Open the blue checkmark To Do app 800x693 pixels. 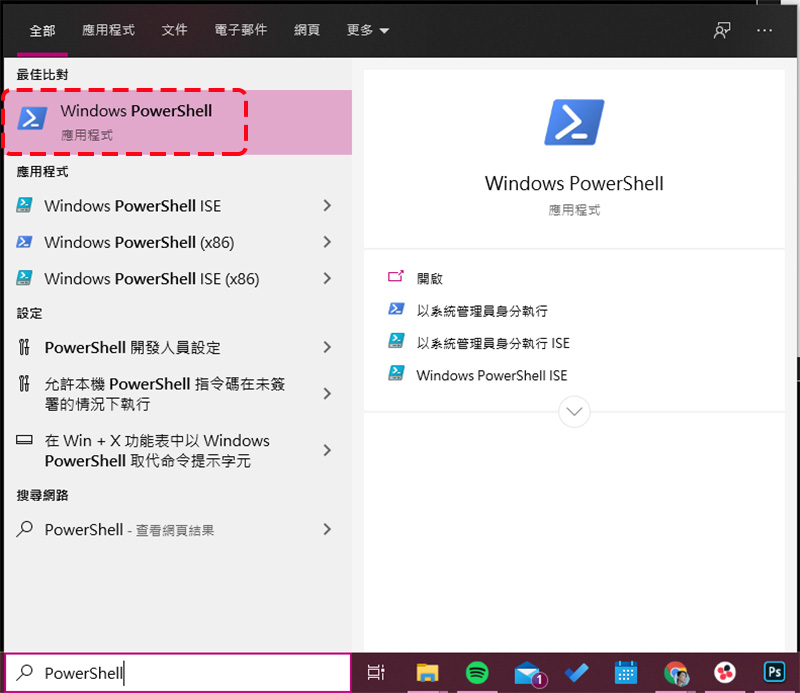coord(577,673)
